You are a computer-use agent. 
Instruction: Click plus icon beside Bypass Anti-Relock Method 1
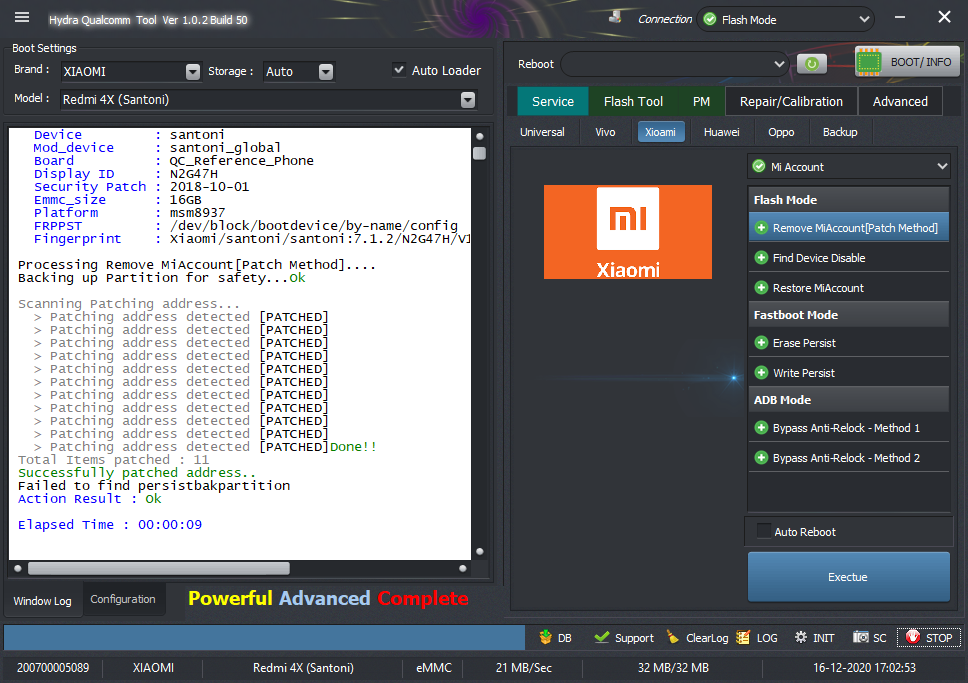tap(761, 428)
